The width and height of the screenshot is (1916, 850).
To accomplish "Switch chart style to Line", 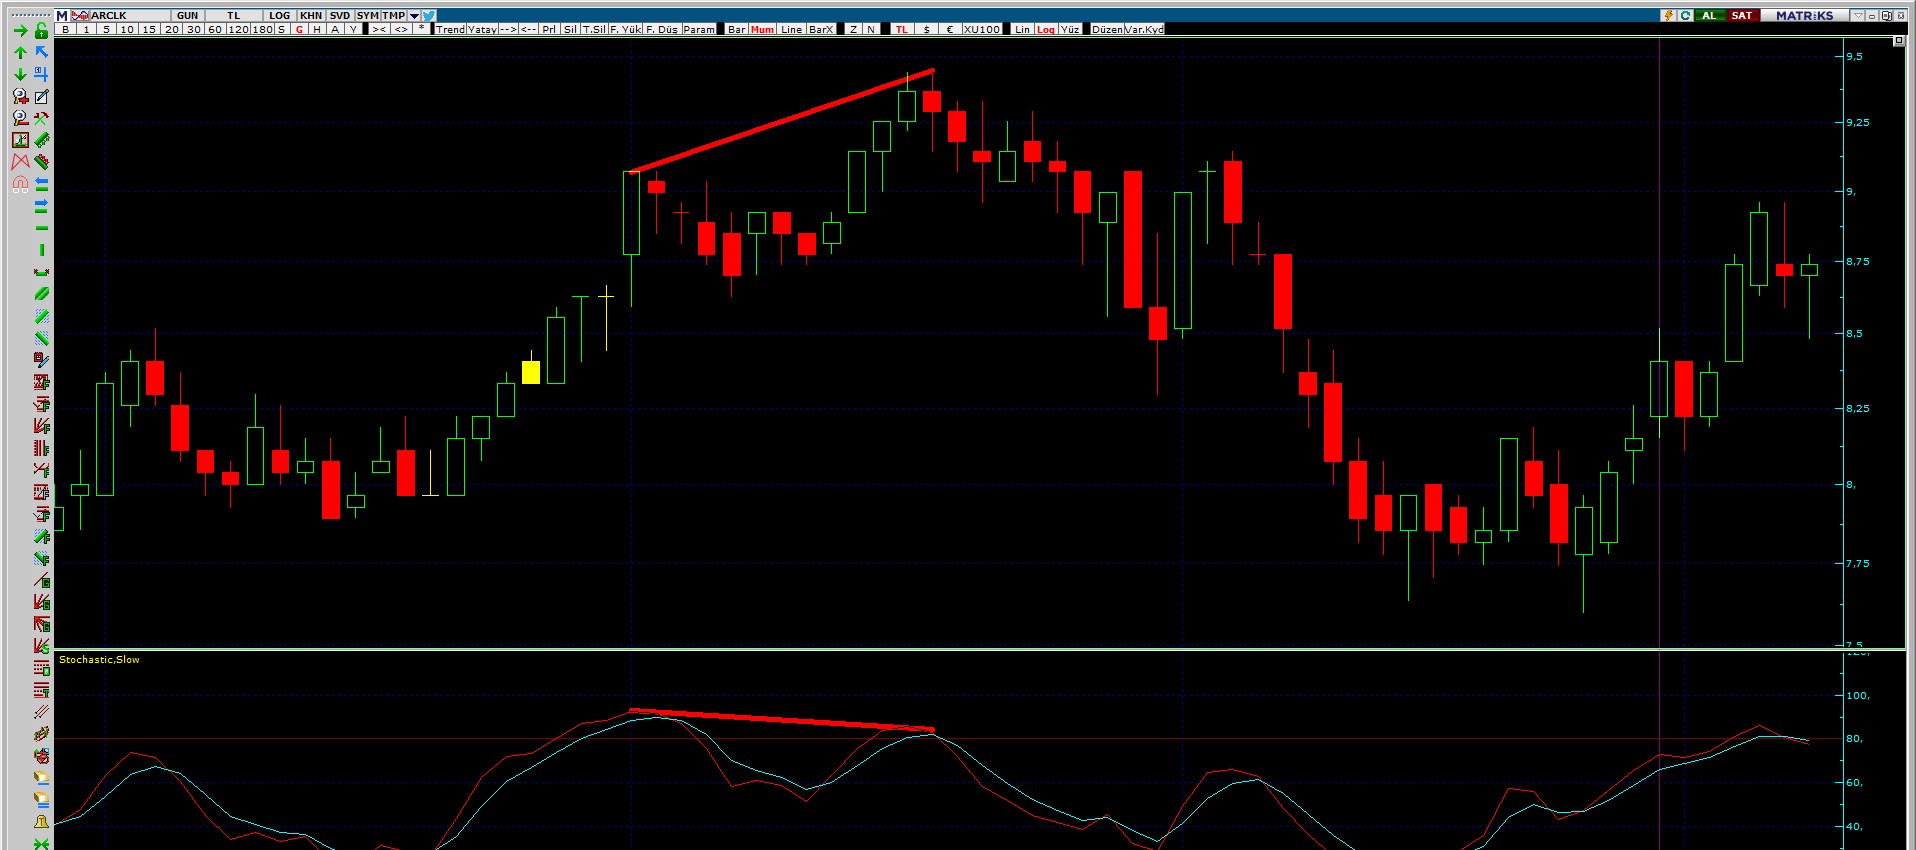I will click(x=791, y=29).
